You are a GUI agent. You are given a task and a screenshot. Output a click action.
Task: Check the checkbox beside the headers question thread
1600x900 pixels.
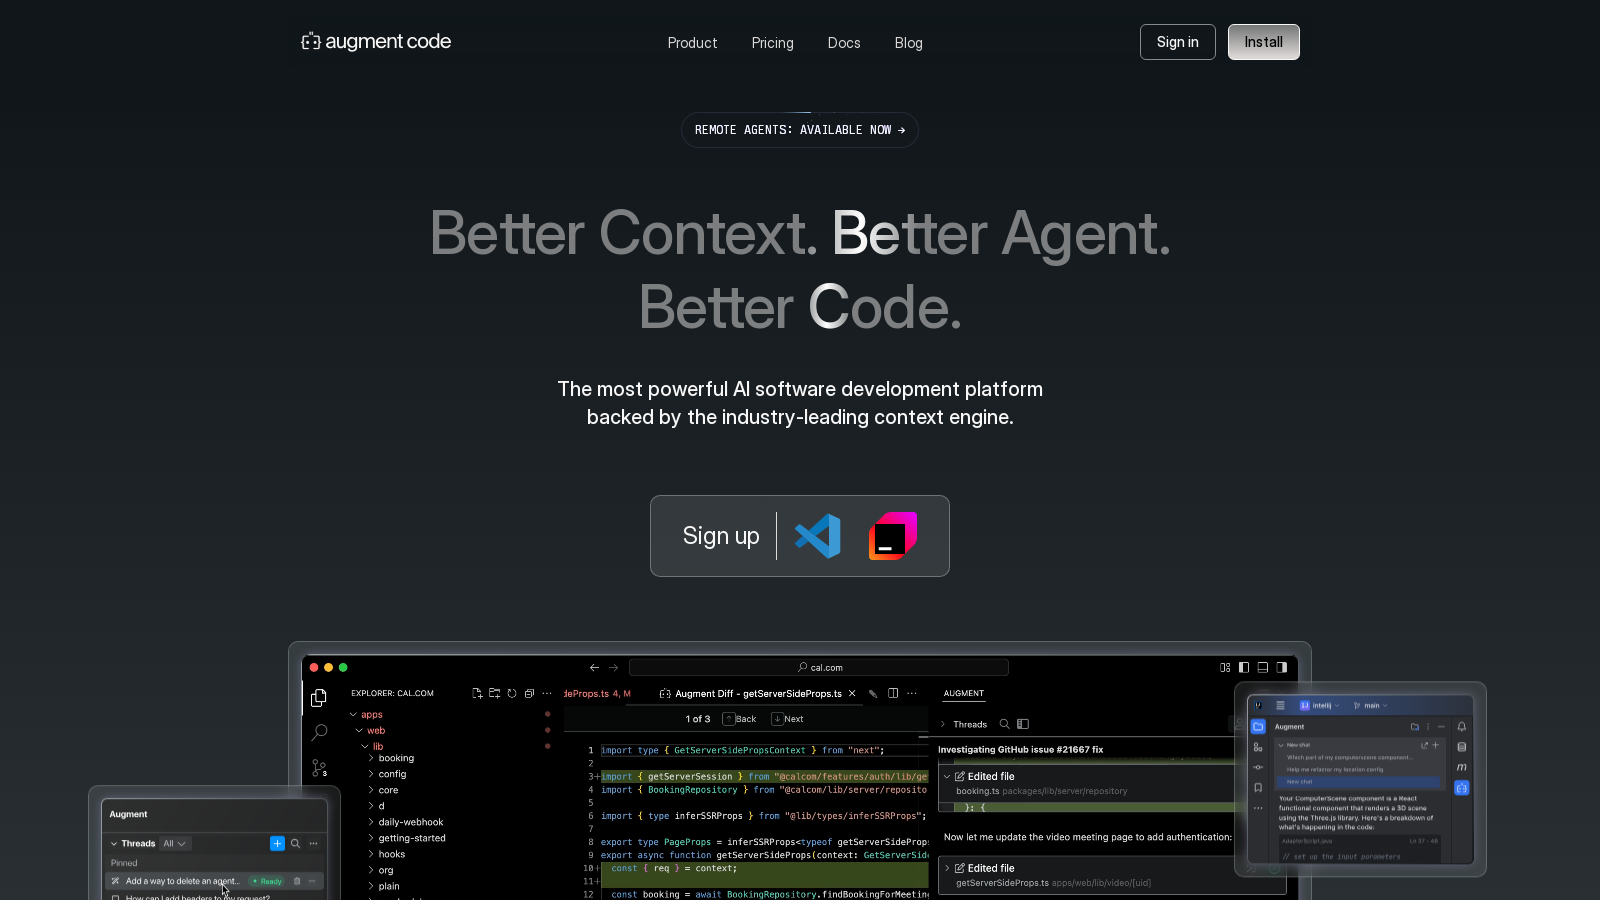pos(115,897)
